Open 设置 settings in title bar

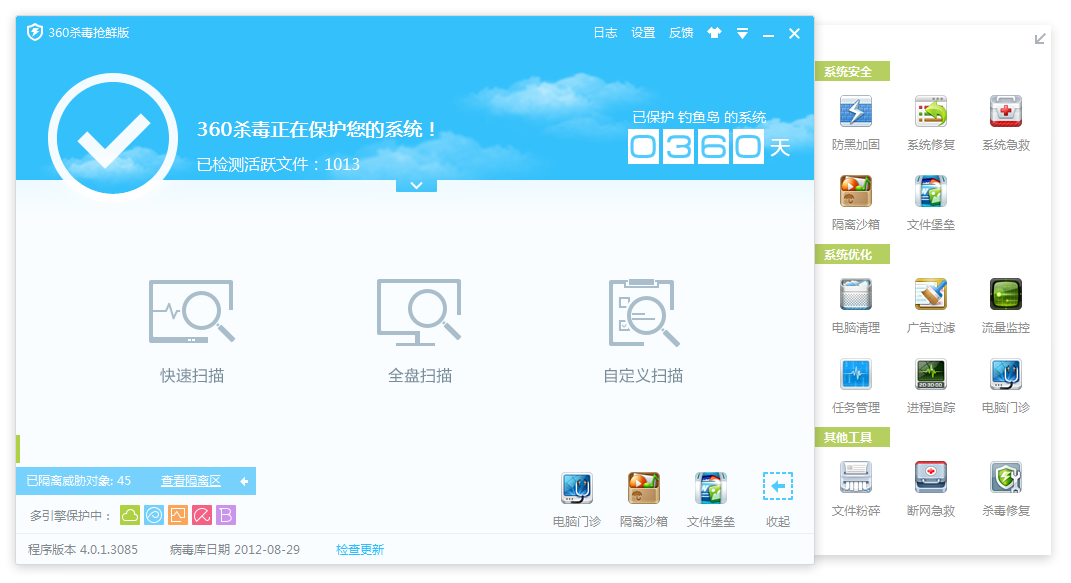(643, 33)
